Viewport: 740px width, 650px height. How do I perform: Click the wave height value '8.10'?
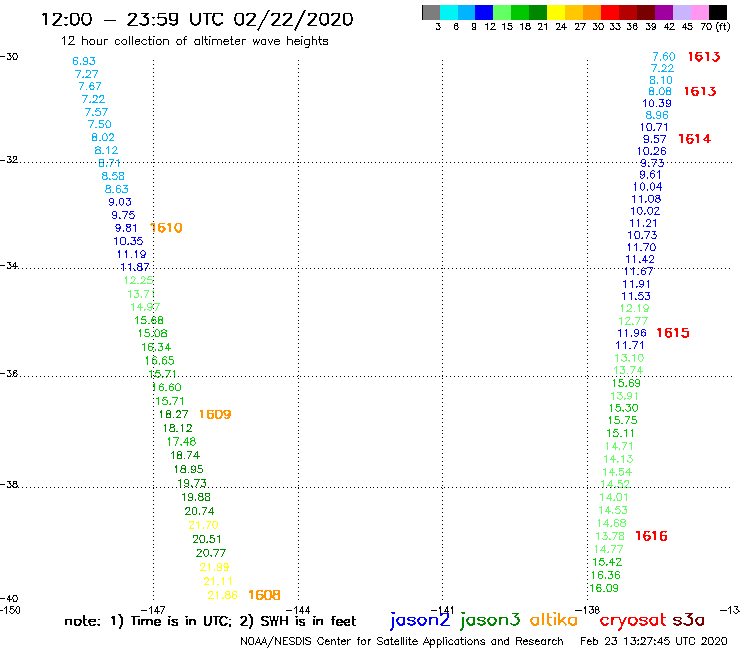(x=661, y=80)
